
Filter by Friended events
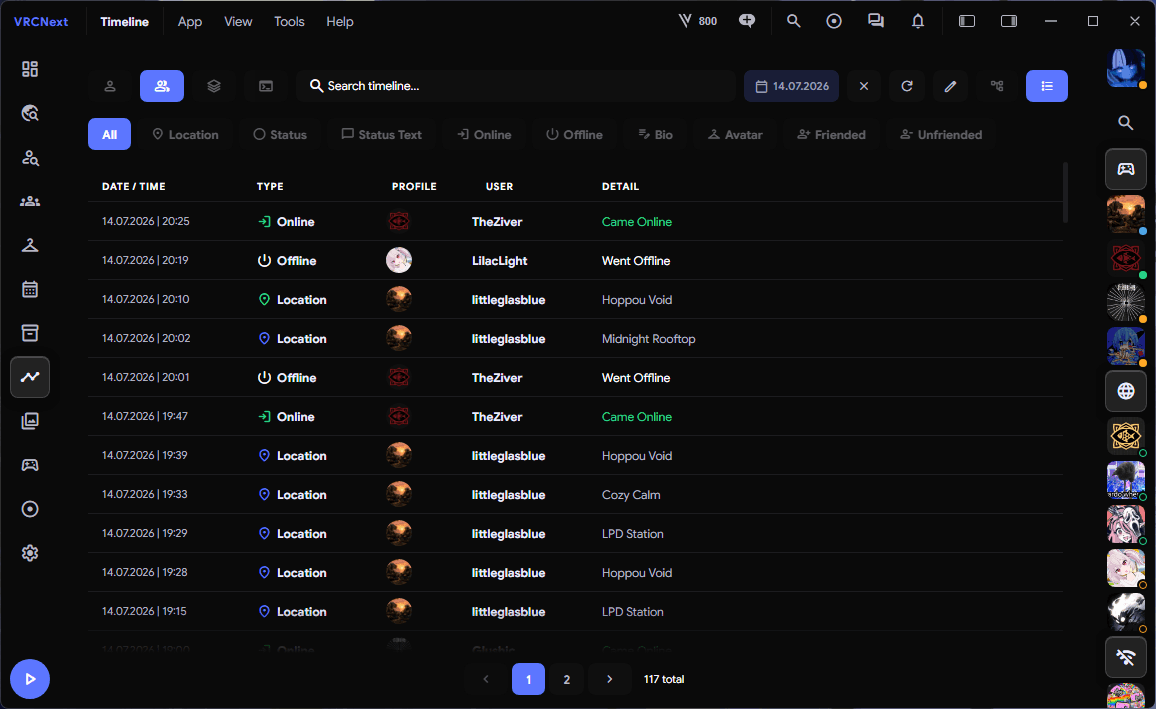[831, 134]
